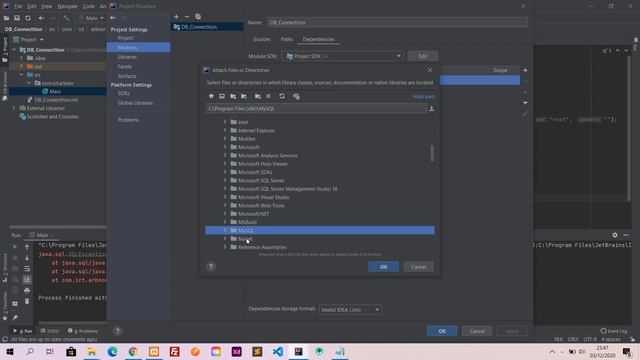Expand the Microsoft SQL Server folder
The image size is (640, 360).
coord(225,180)
